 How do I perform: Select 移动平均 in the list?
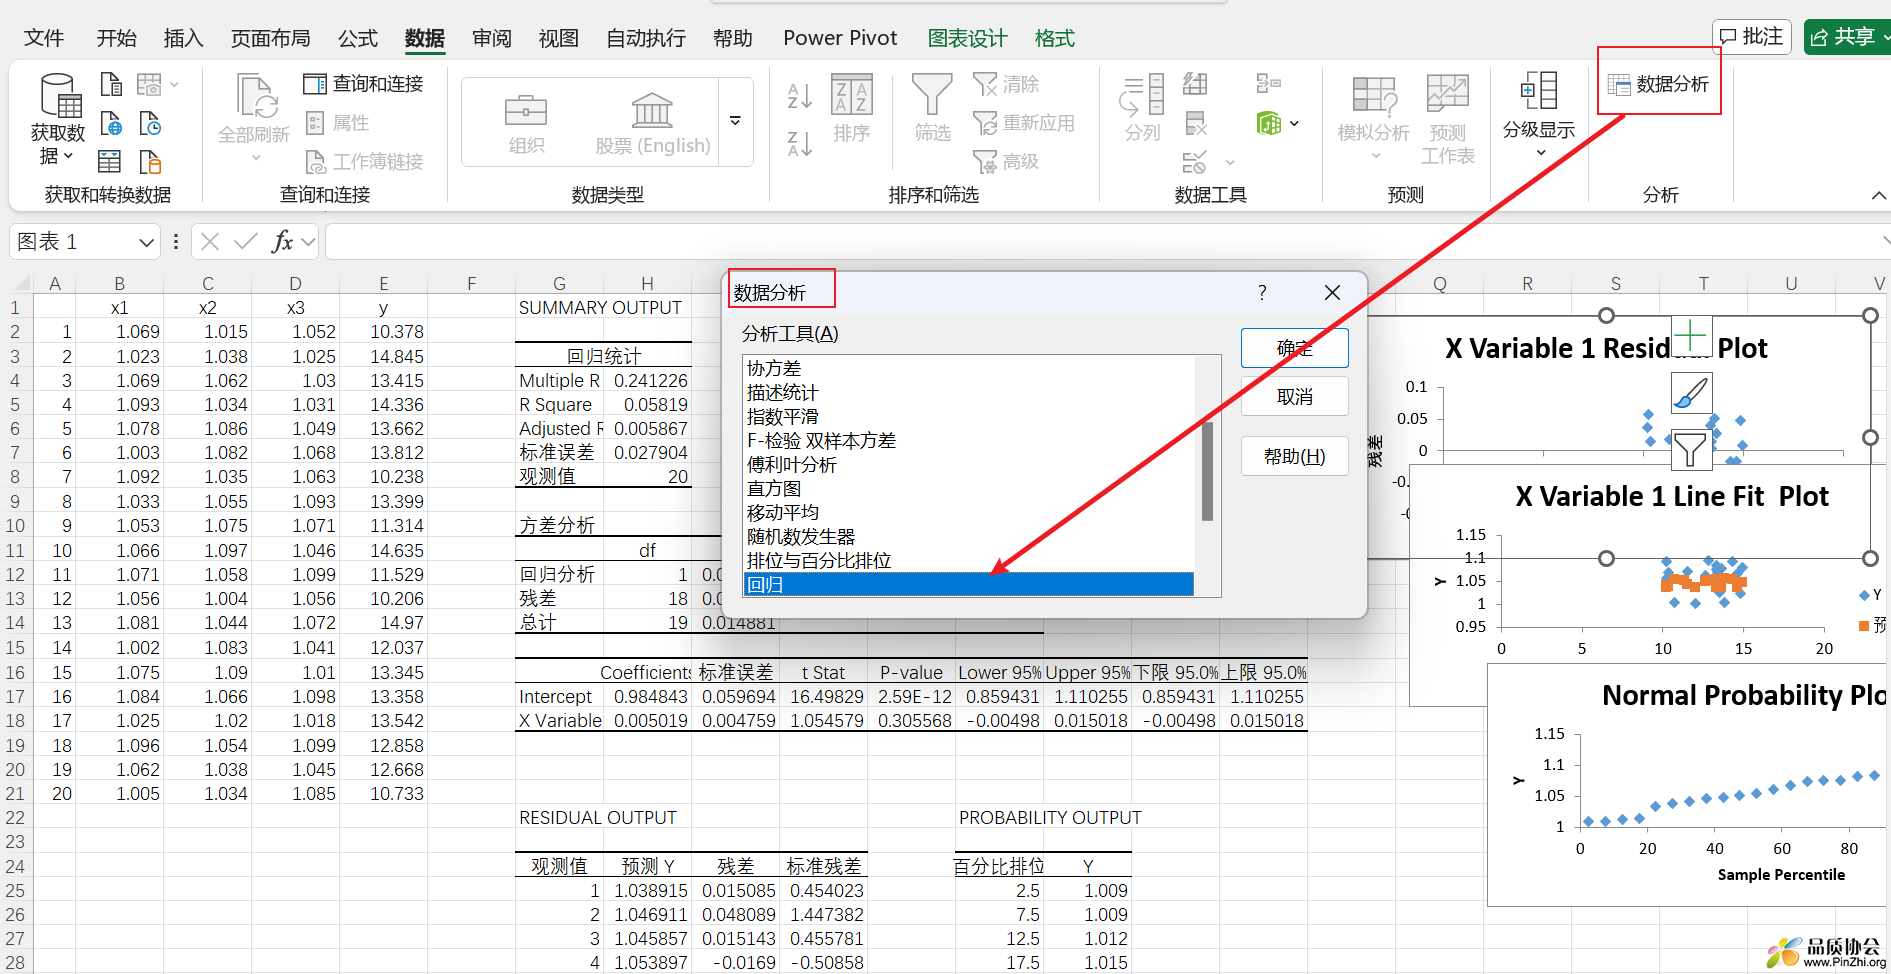pyautogui.click(x=968, y=512)
